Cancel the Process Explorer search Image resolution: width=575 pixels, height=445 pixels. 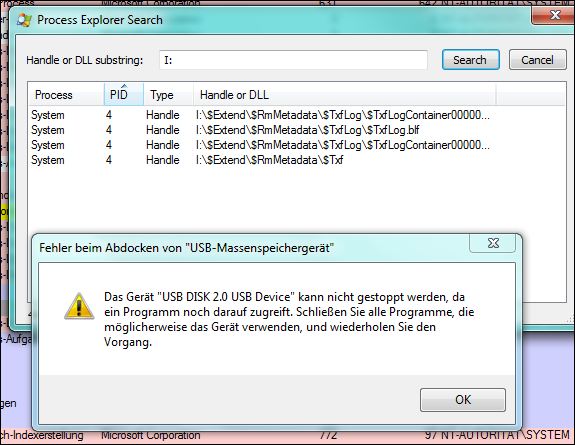click(x=537, y=60)
